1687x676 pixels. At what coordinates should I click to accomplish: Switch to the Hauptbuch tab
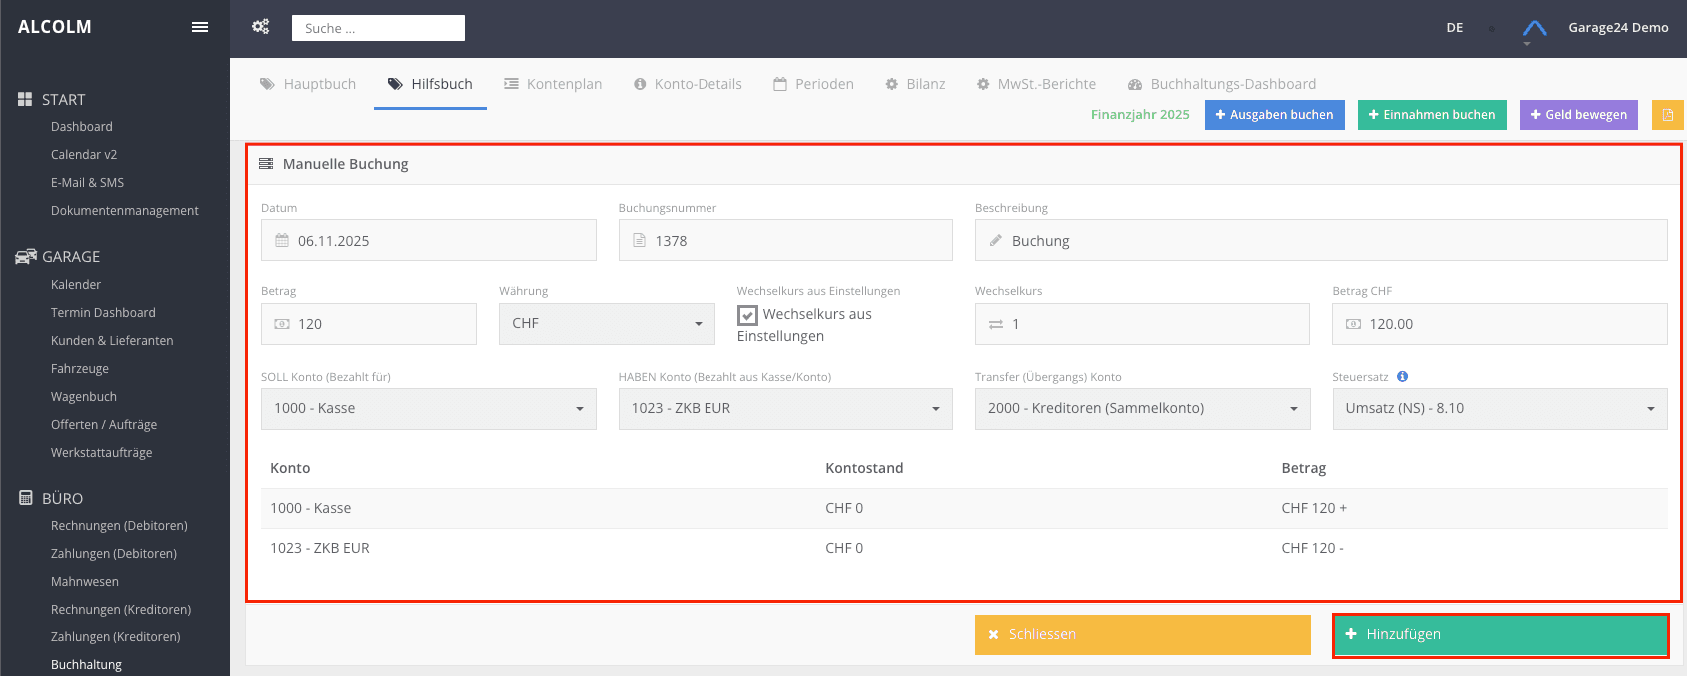[308, 84]
